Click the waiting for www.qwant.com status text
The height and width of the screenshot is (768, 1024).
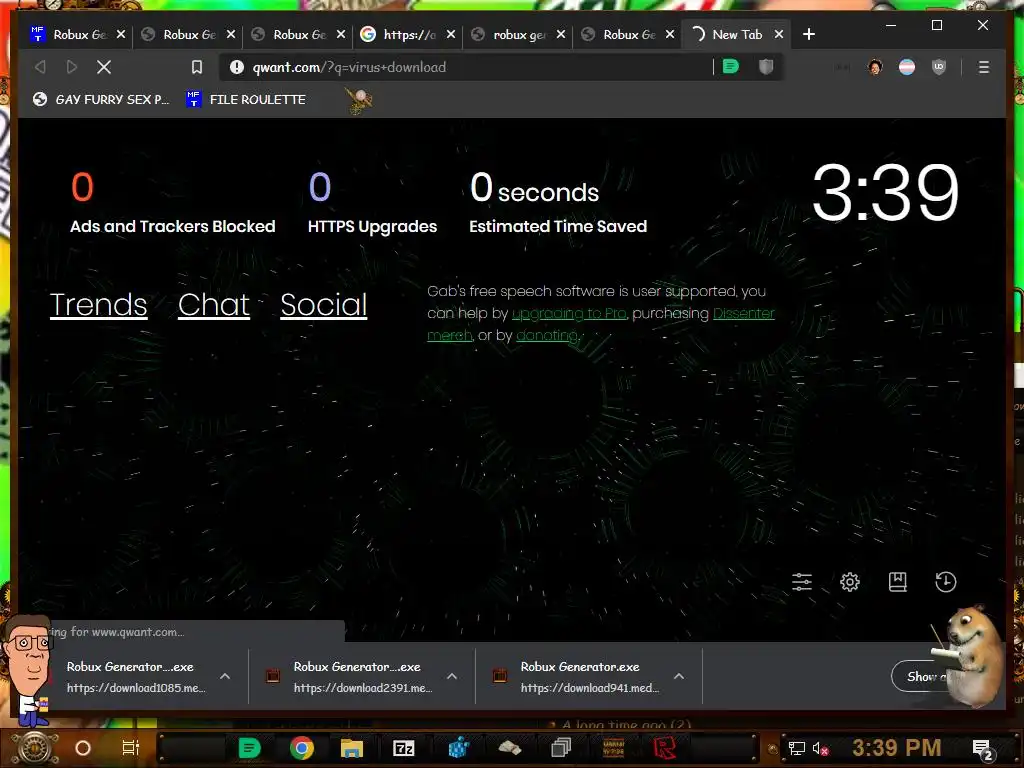pos(118,632)
